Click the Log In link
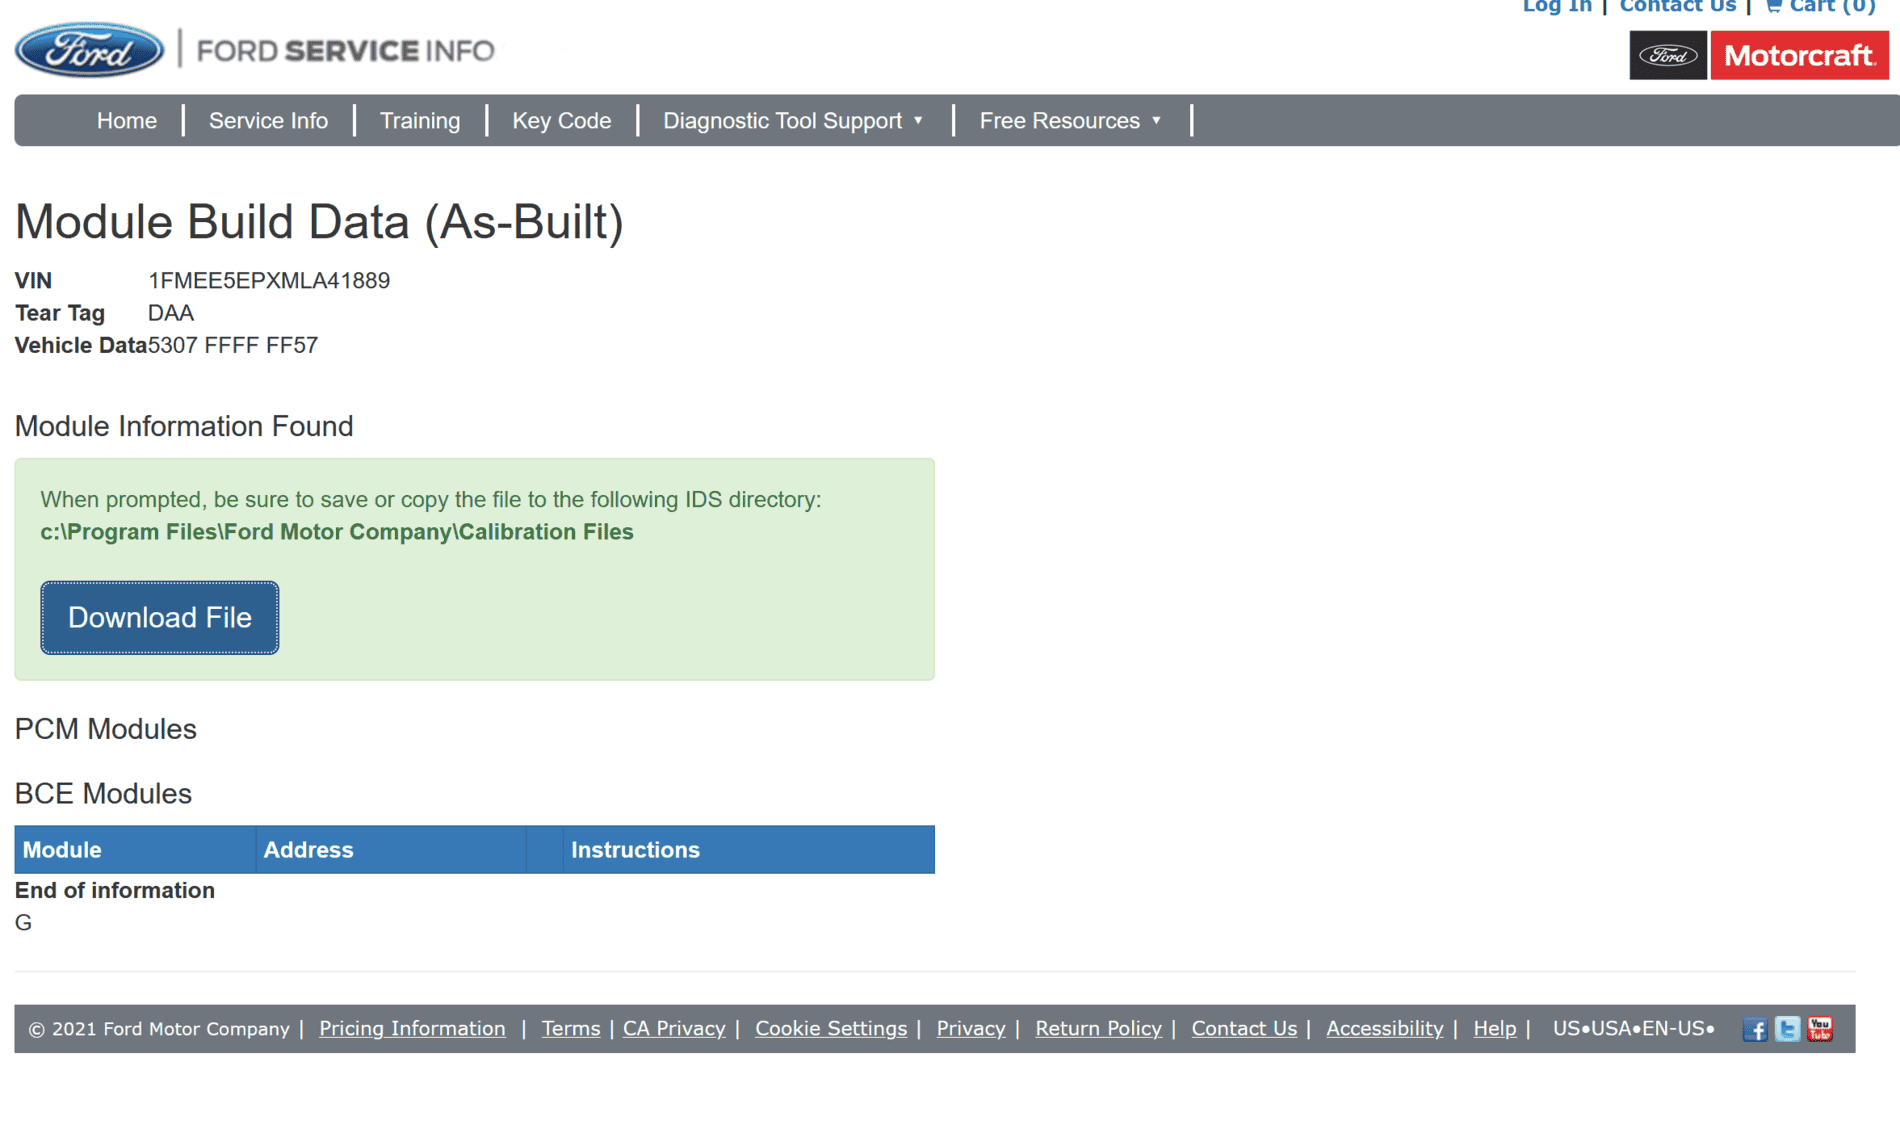The height and width of the screenshot is (1129, 1900). click(x=1557, y=7)
